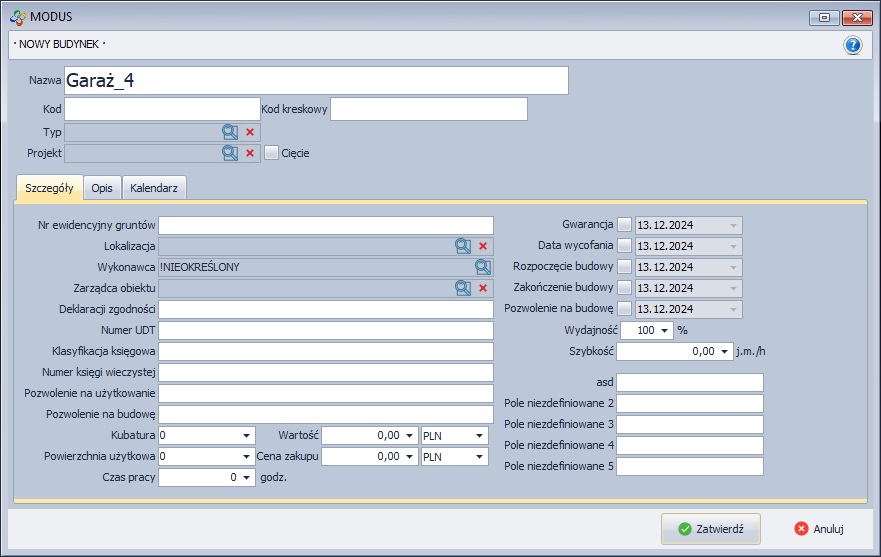Image resolution: width=881 pixels, height=557 pixels.
Task: Click the Anuluj button
Action: 820,529
